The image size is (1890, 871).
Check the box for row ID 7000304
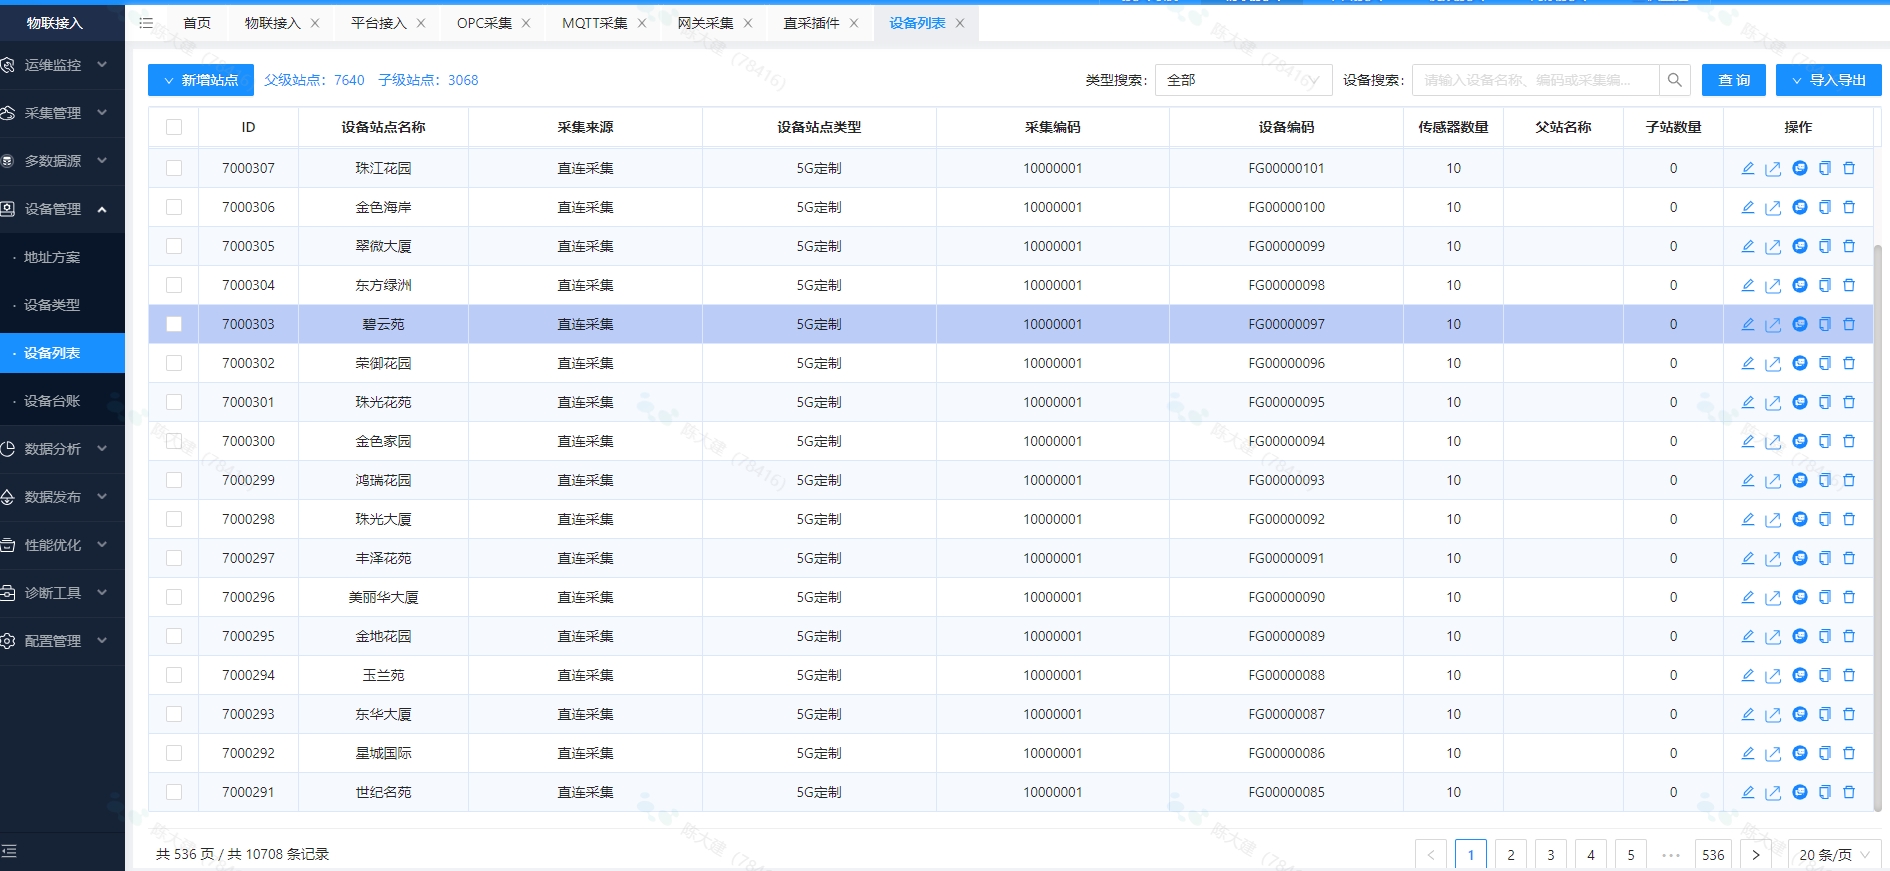pos(174,285)
